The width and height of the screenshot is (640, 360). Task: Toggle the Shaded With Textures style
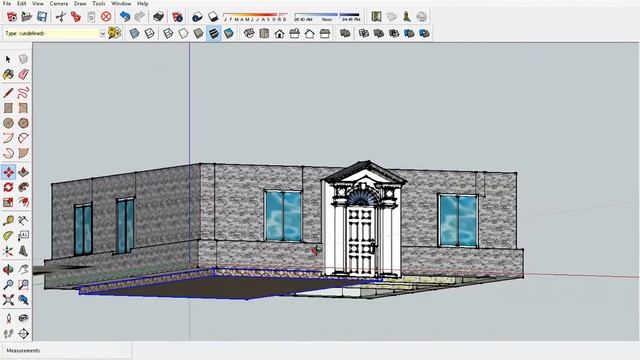click(213, 33)
